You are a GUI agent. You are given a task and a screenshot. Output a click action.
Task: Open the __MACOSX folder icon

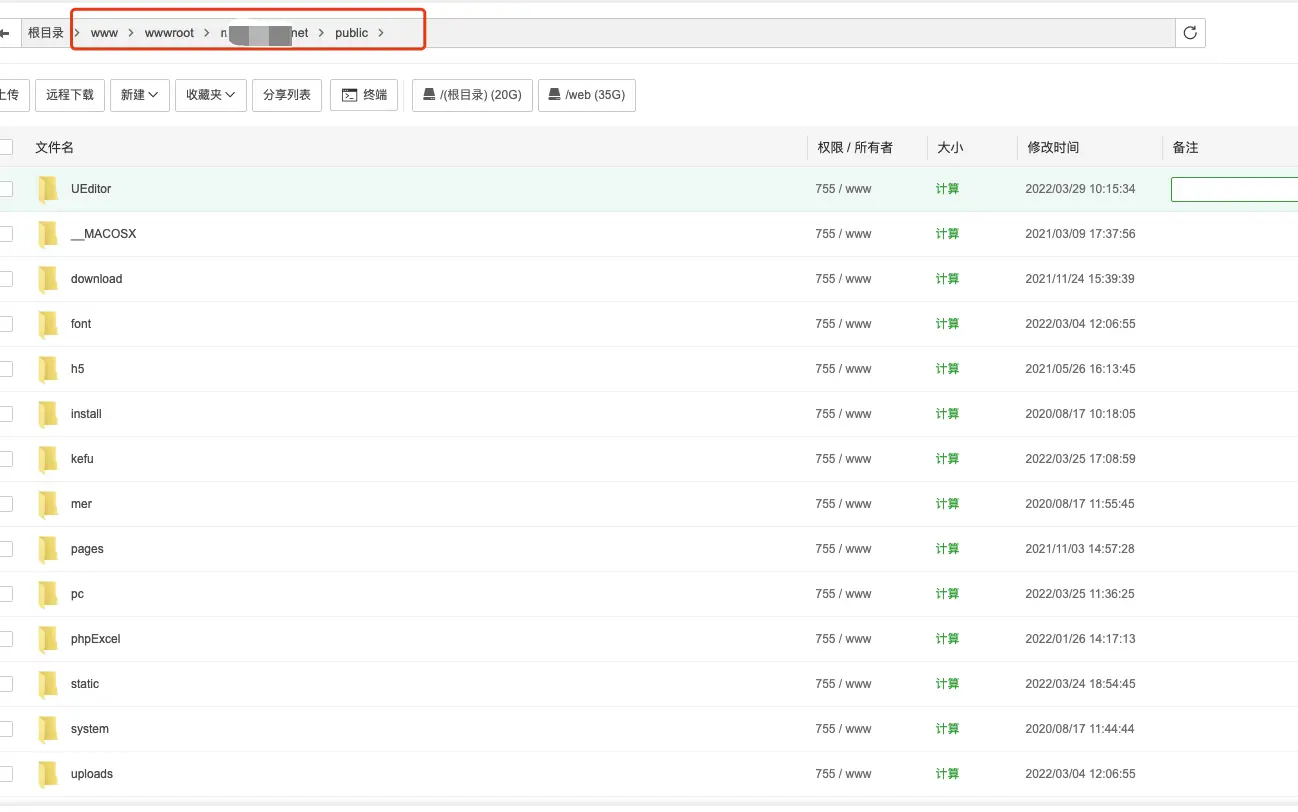48,234
